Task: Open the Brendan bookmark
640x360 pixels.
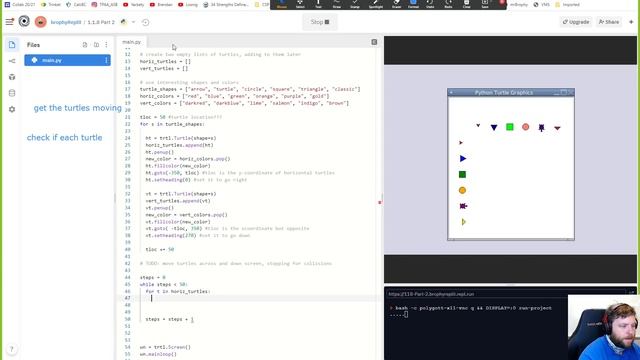Action: (162, 4)
